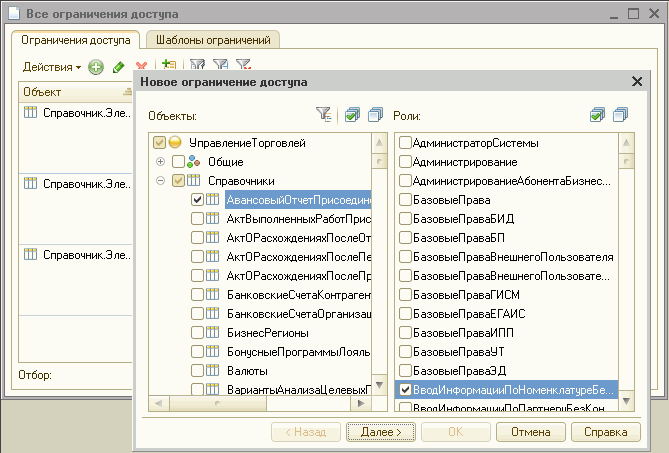Click roles list scroll up arrow
669x453 pixels.
626,143
